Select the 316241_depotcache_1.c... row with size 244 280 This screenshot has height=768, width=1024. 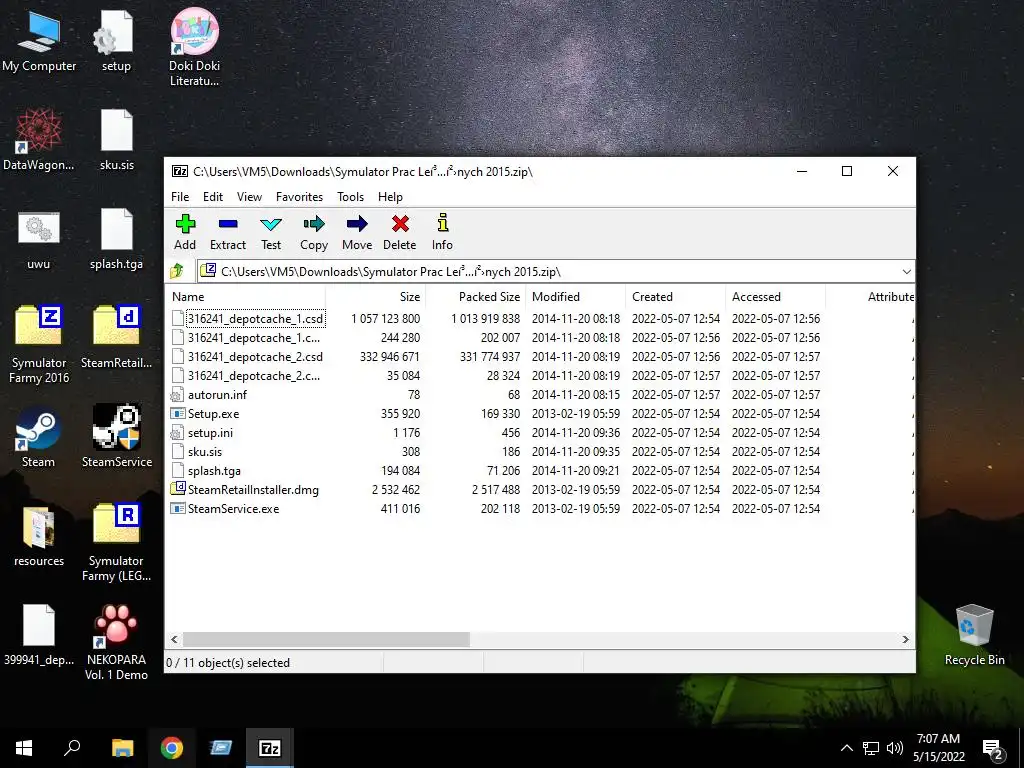click(x=540, y=338)
